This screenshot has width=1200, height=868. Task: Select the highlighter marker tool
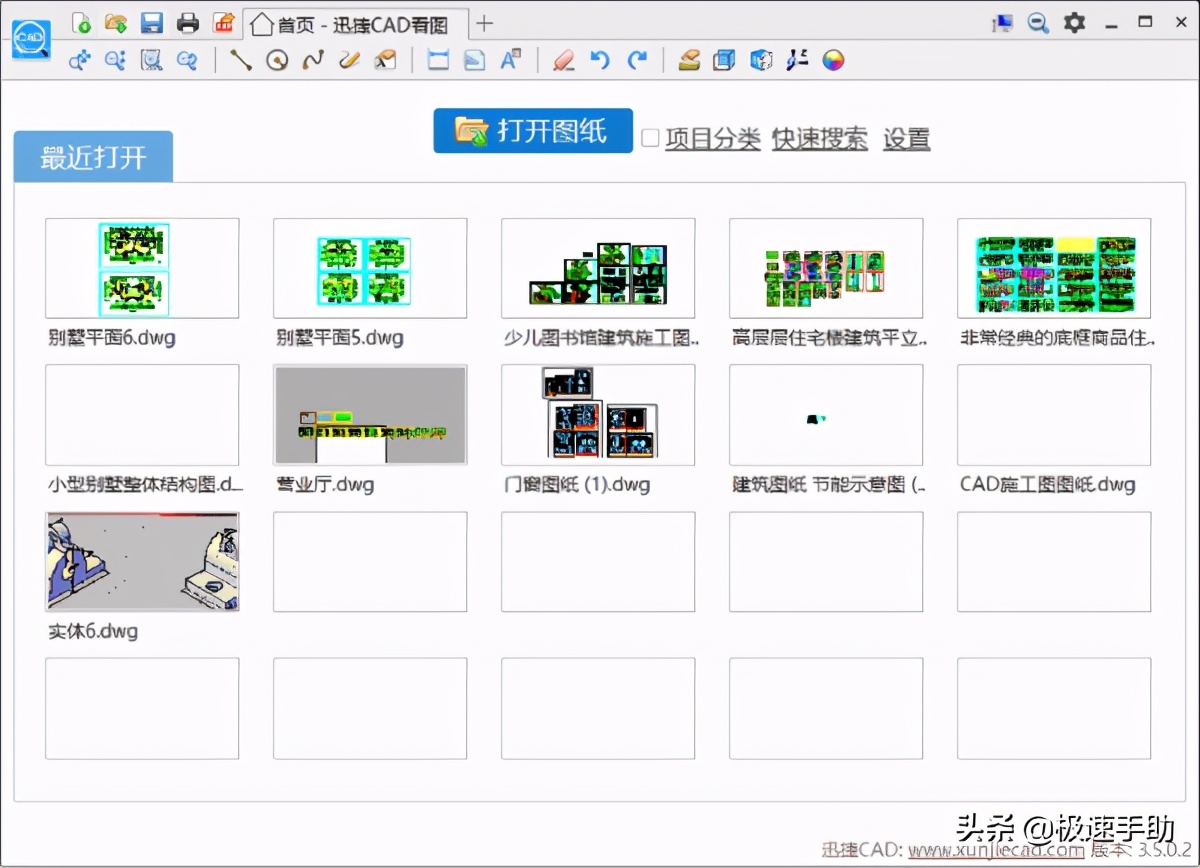562,60
